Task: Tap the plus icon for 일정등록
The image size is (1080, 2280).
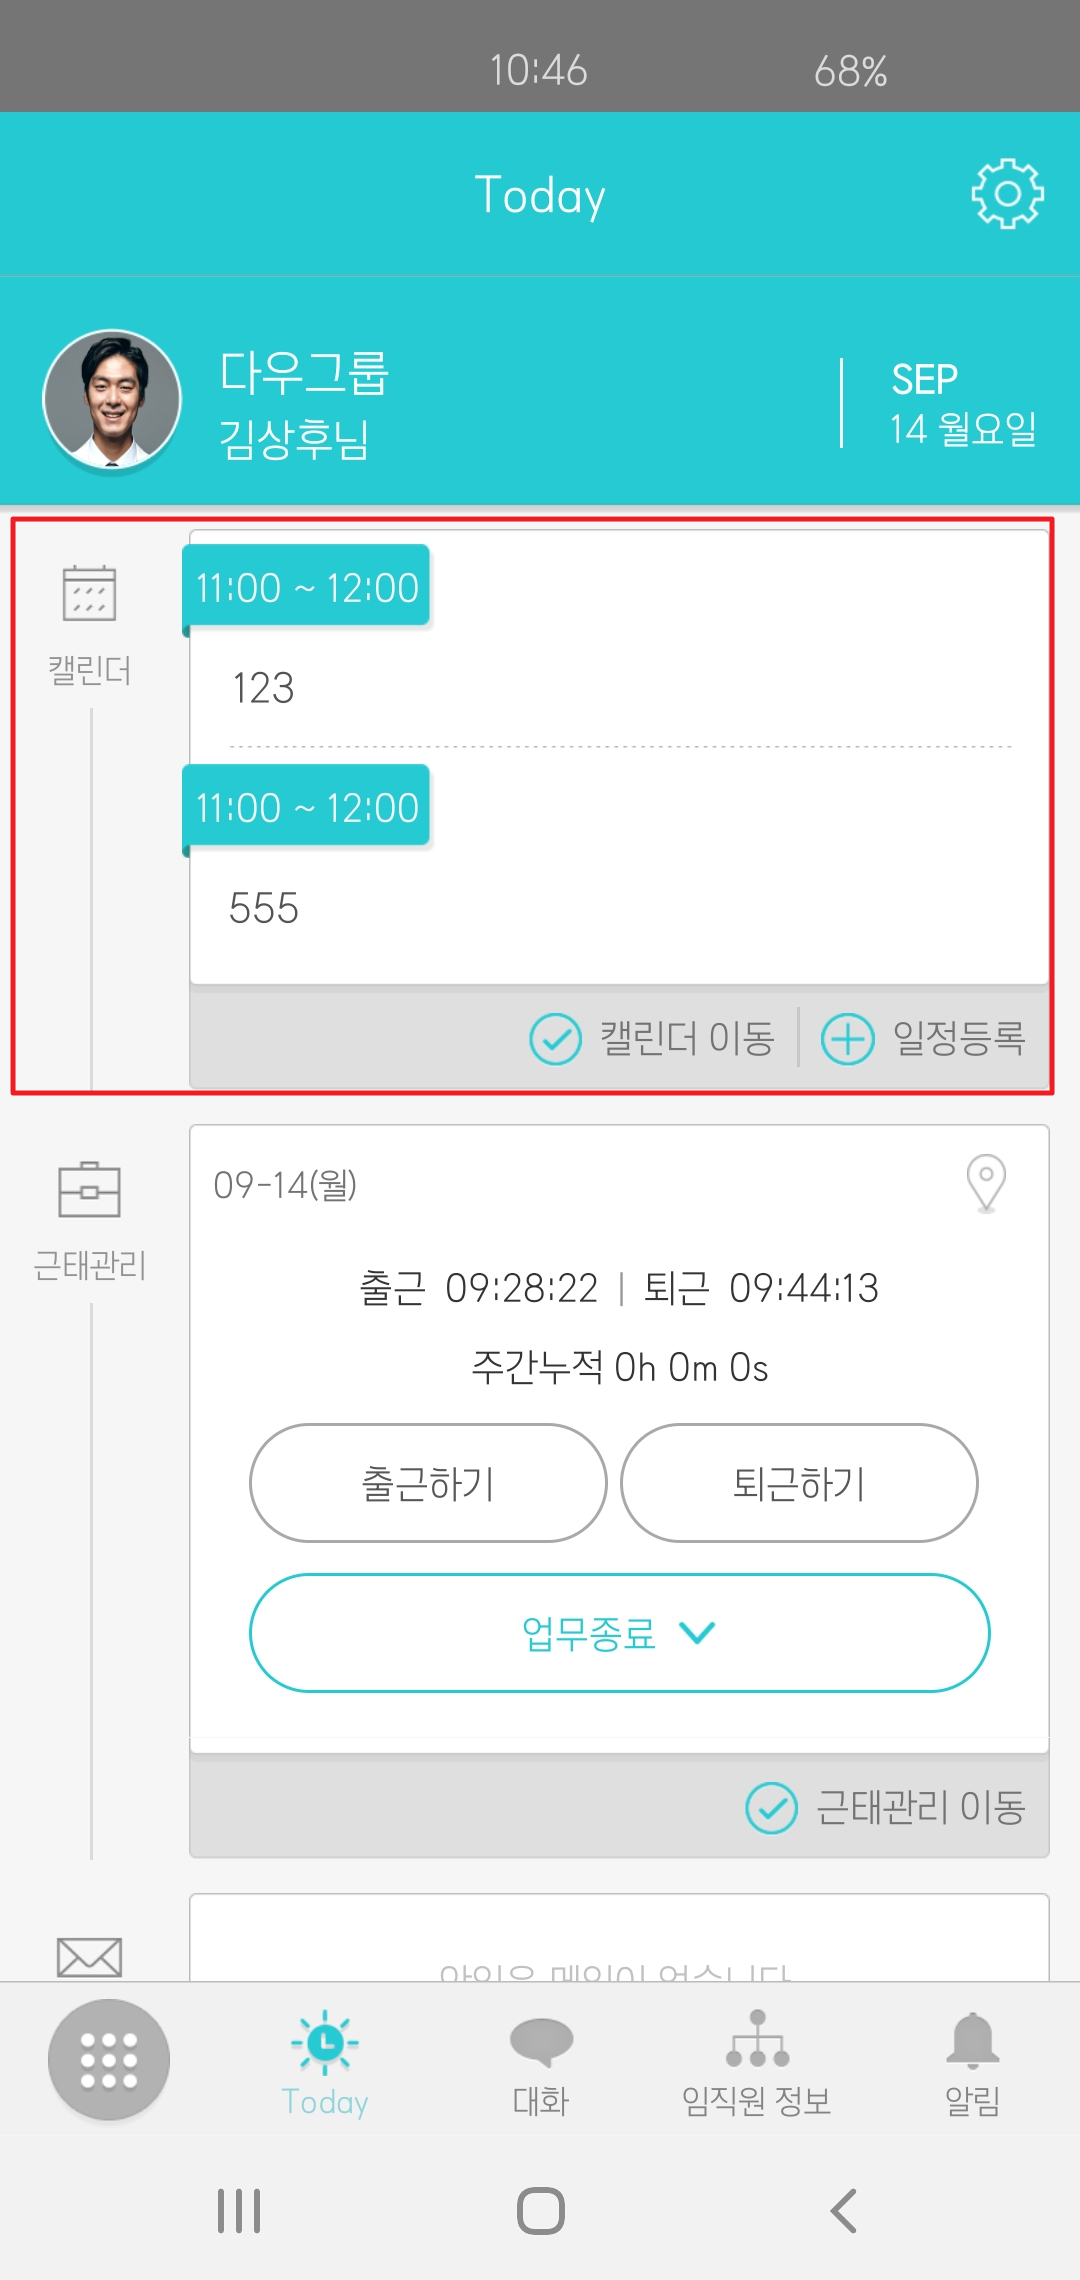Action: (x=847, y=1039)
